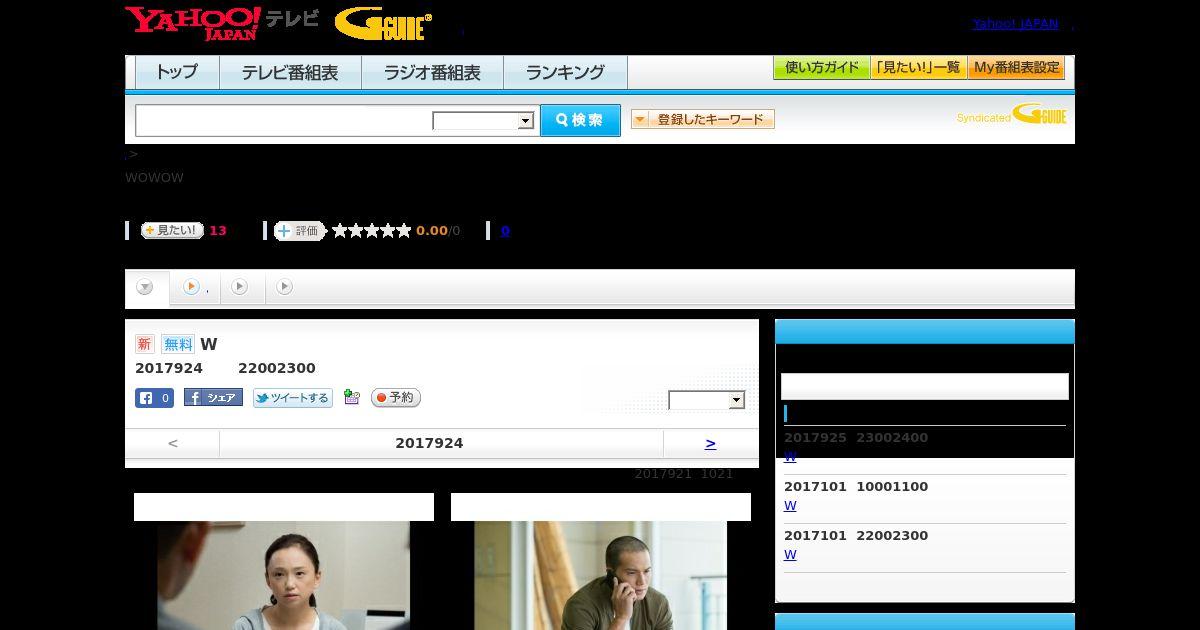Go to next date with > link
Image resolution: width=1200 pixels, height=630 pixels.
point(711,443)
